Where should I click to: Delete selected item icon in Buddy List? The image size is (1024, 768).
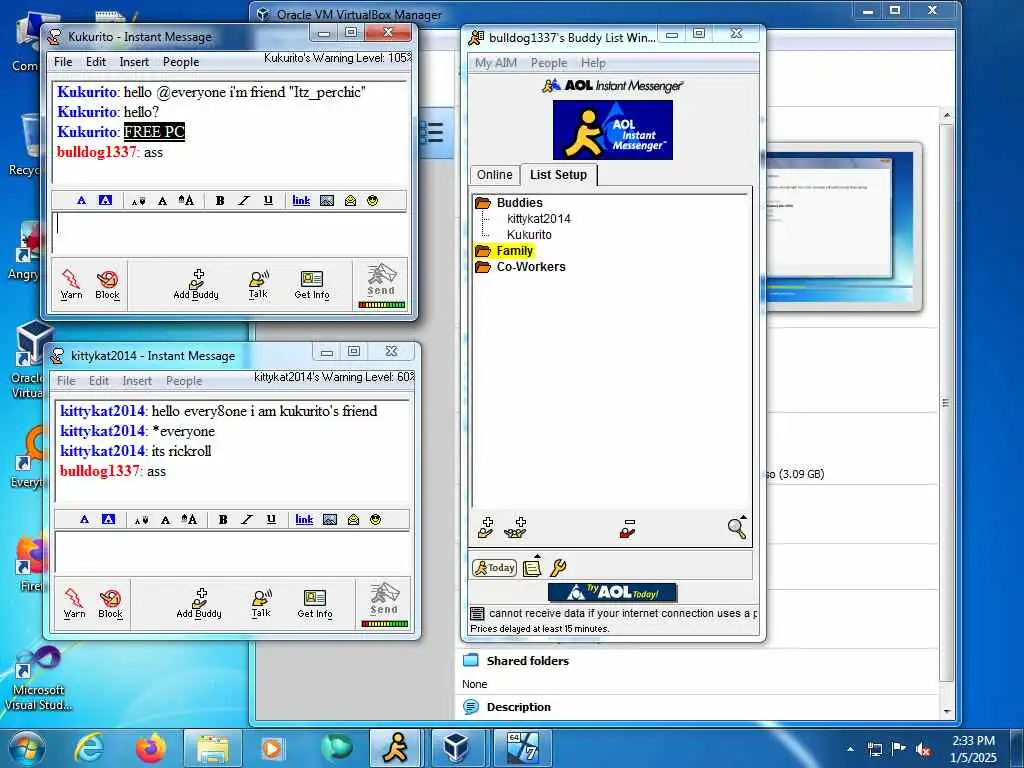pyautogui.click(x=628, y=529)
